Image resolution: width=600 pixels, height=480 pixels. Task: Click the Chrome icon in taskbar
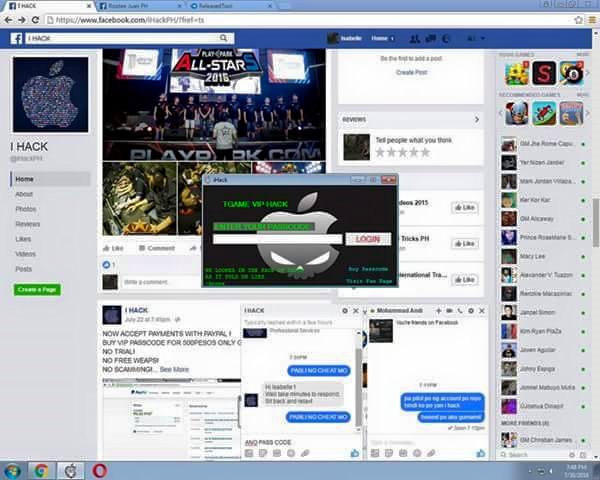[41, 470]
